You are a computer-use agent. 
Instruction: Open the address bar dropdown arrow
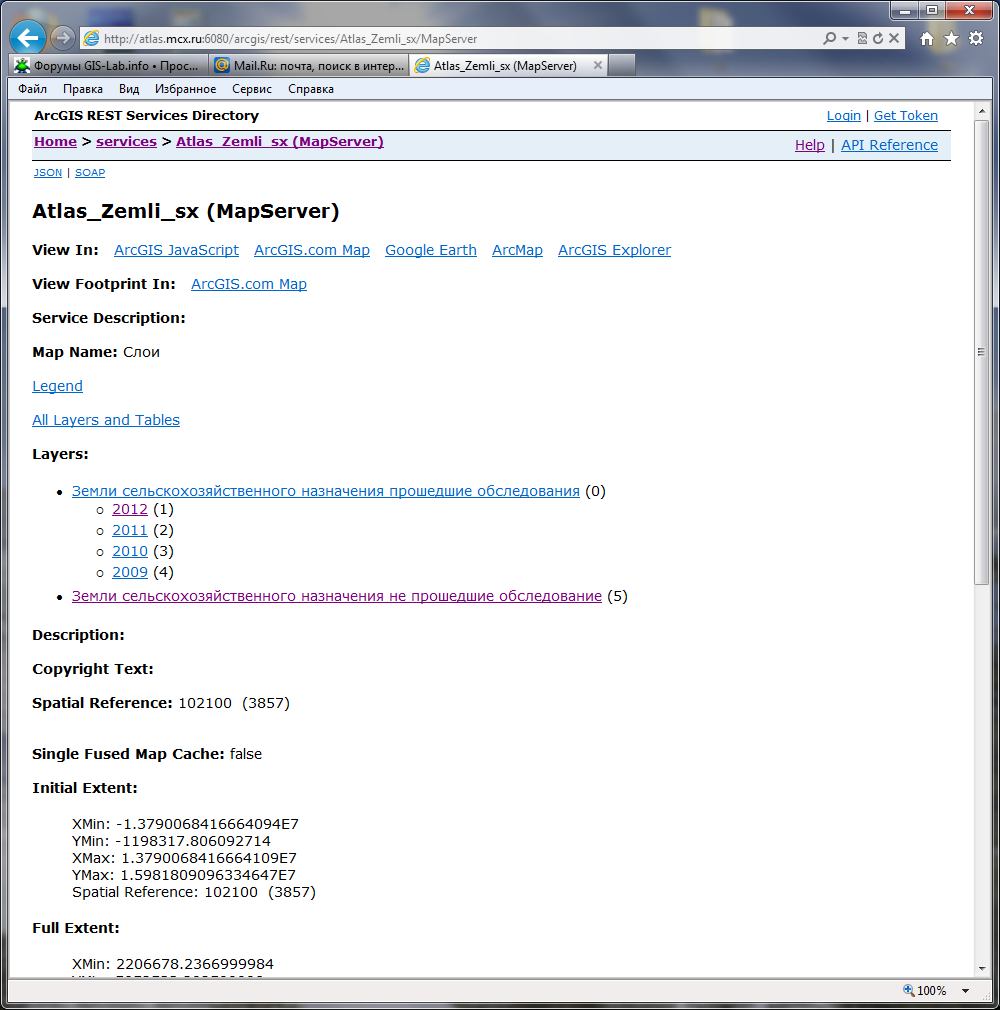[x=845, y=39]
